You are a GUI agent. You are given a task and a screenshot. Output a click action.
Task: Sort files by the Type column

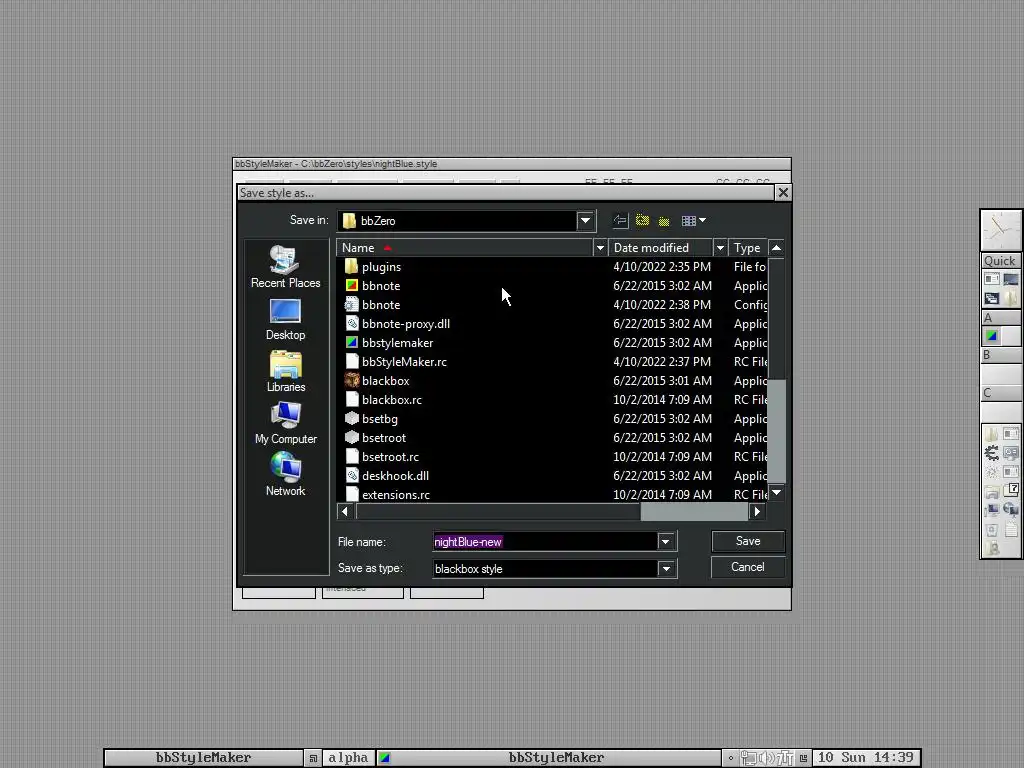[748, 248]
